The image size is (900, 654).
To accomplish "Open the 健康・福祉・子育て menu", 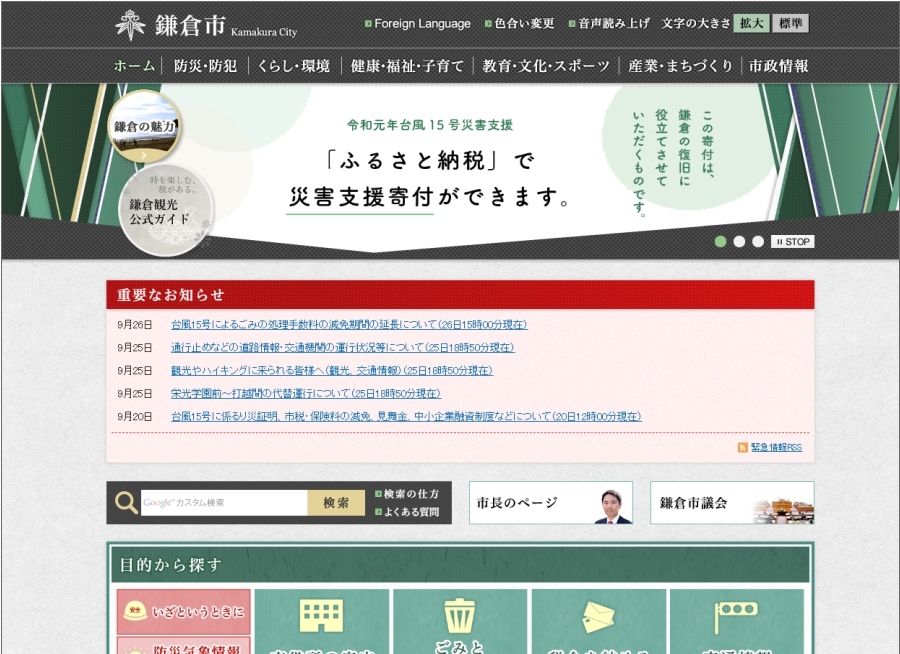I will pos(407,66).
